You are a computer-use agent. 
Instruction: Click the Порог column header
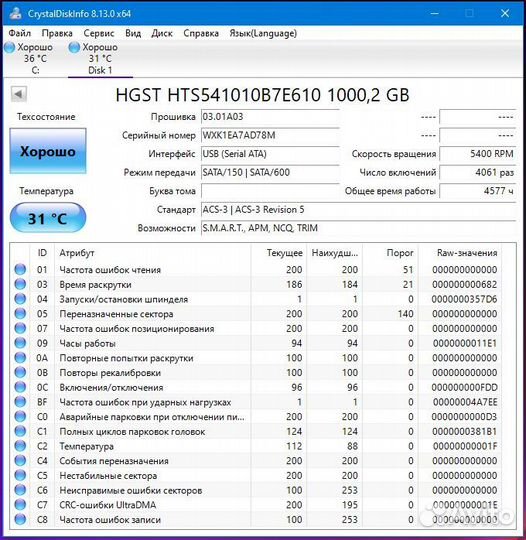coord(390,253)
